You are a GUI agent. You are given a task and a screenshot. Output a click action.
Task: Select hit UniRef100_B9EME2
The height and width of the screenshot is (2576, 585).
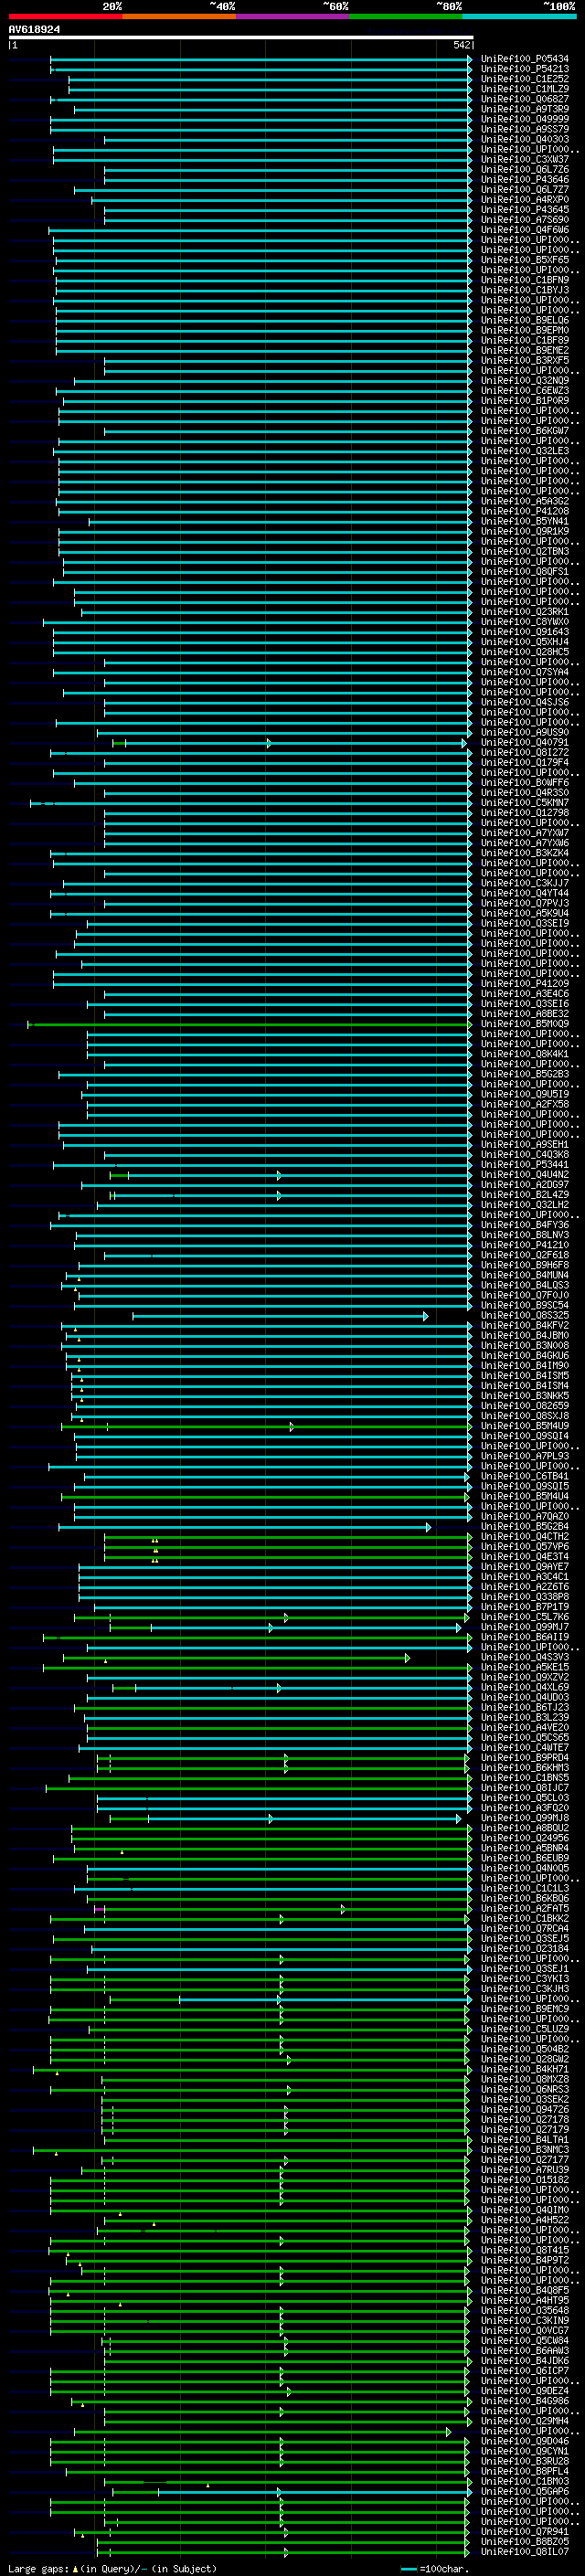pyautogui.click(x=525, y=350)
